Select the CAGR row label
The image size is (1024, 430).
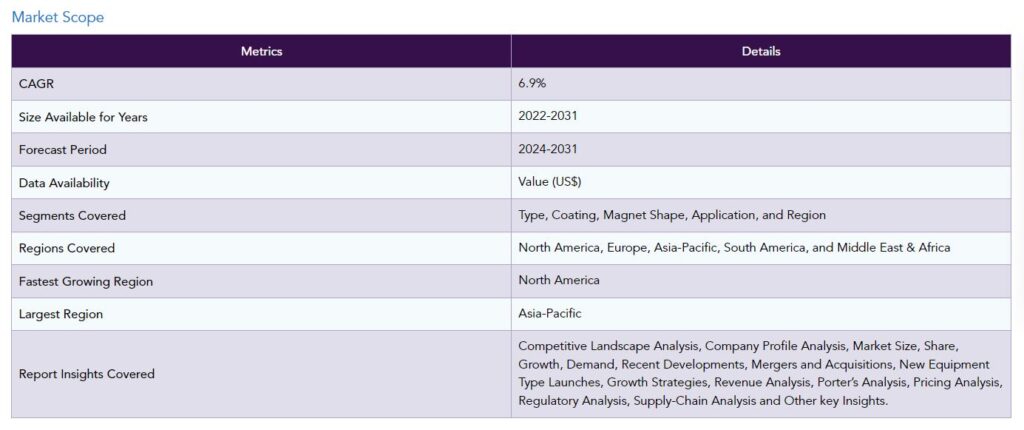[37, 84]
